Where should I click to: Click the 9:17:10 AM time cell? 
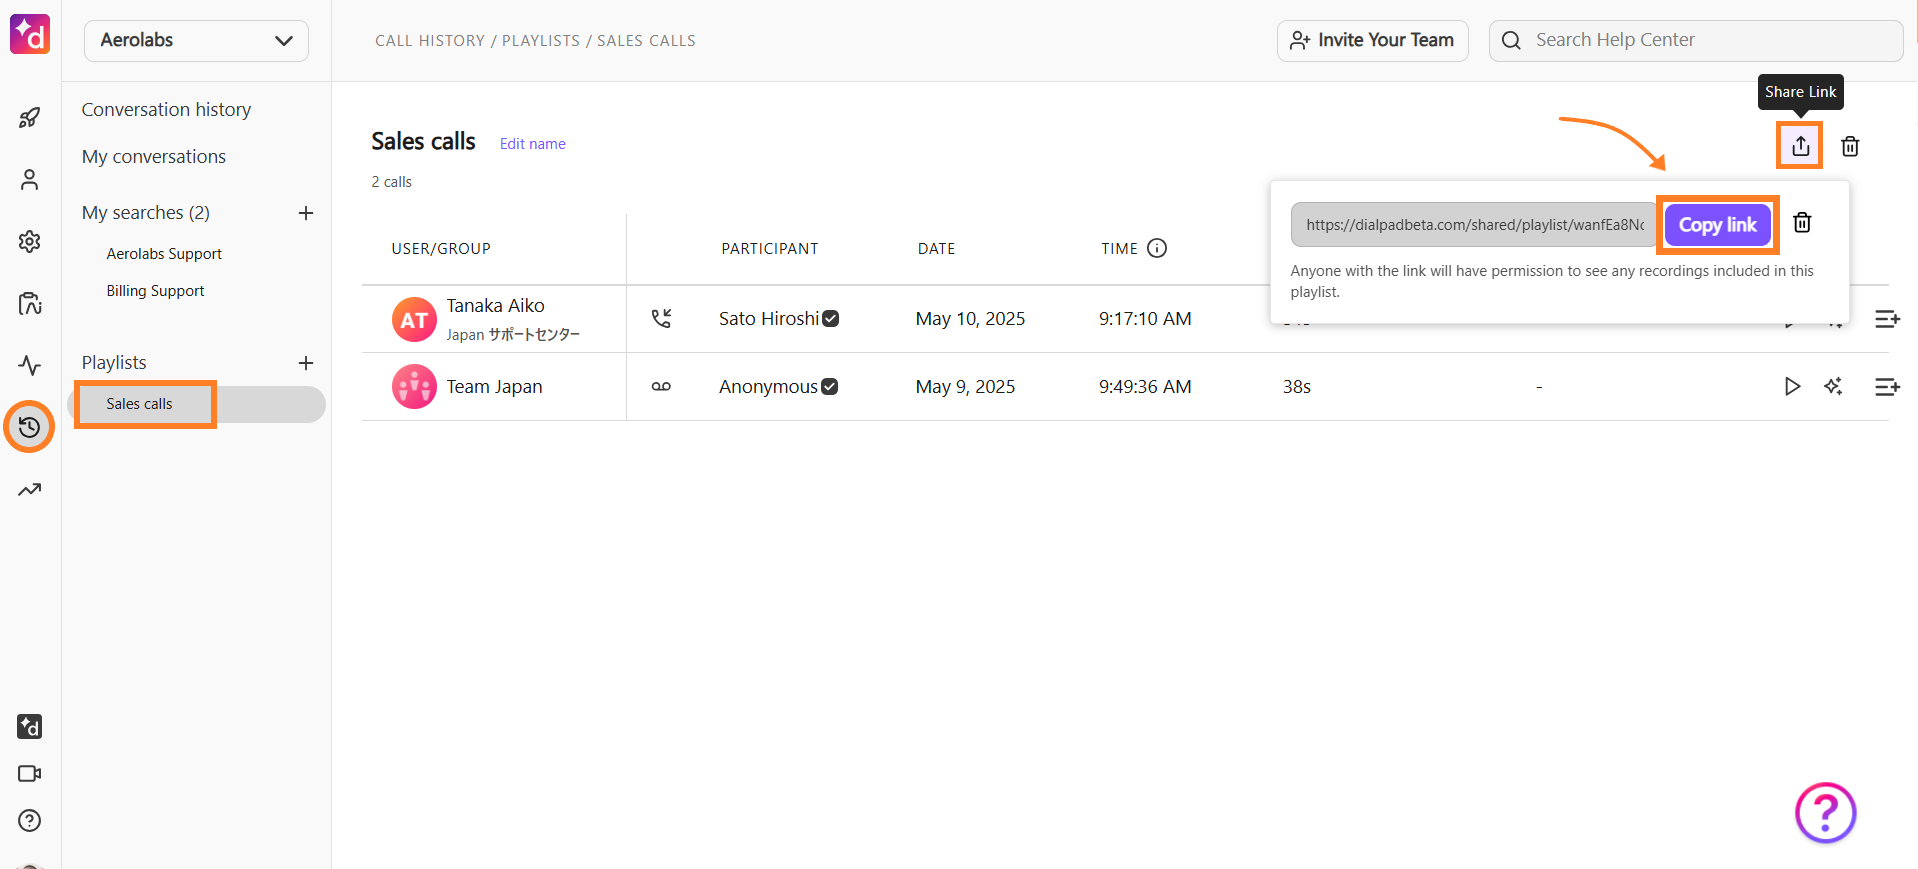pos(1145,319)
